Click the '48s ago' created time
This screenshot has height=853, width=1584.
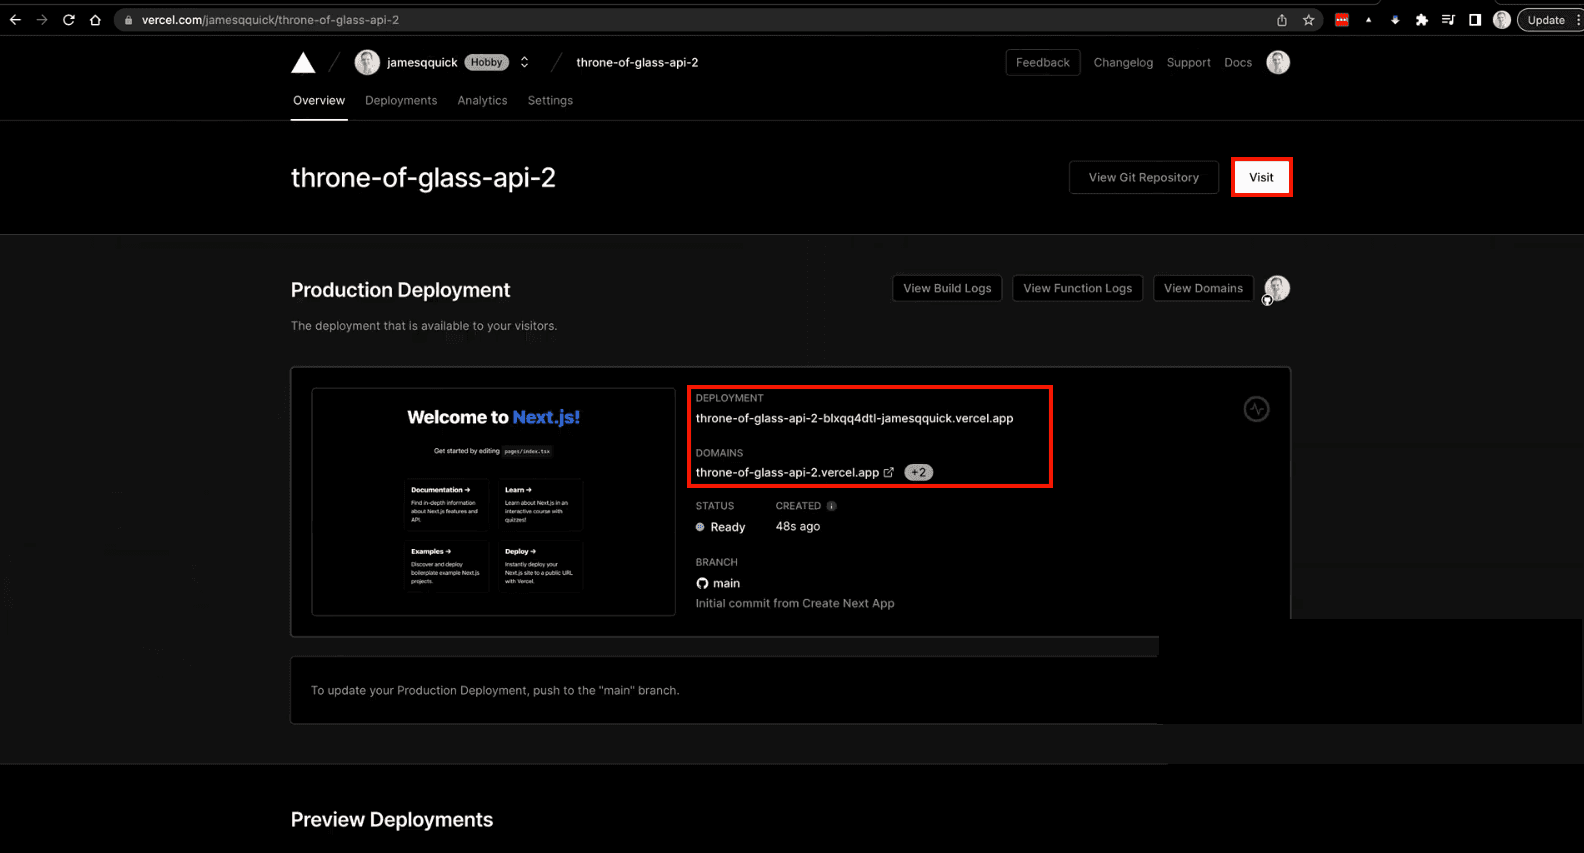pyautogui.click(x=798, y=526)
